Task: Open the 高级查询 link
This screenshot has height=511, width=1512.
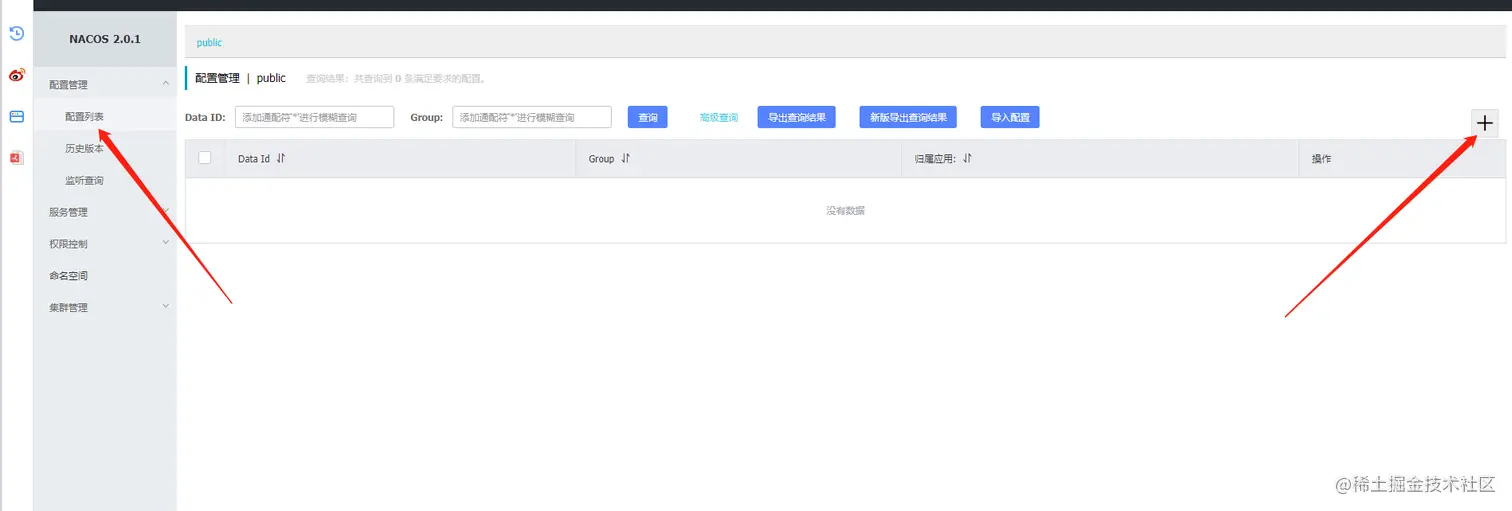Action: click(x=718, y=117)
